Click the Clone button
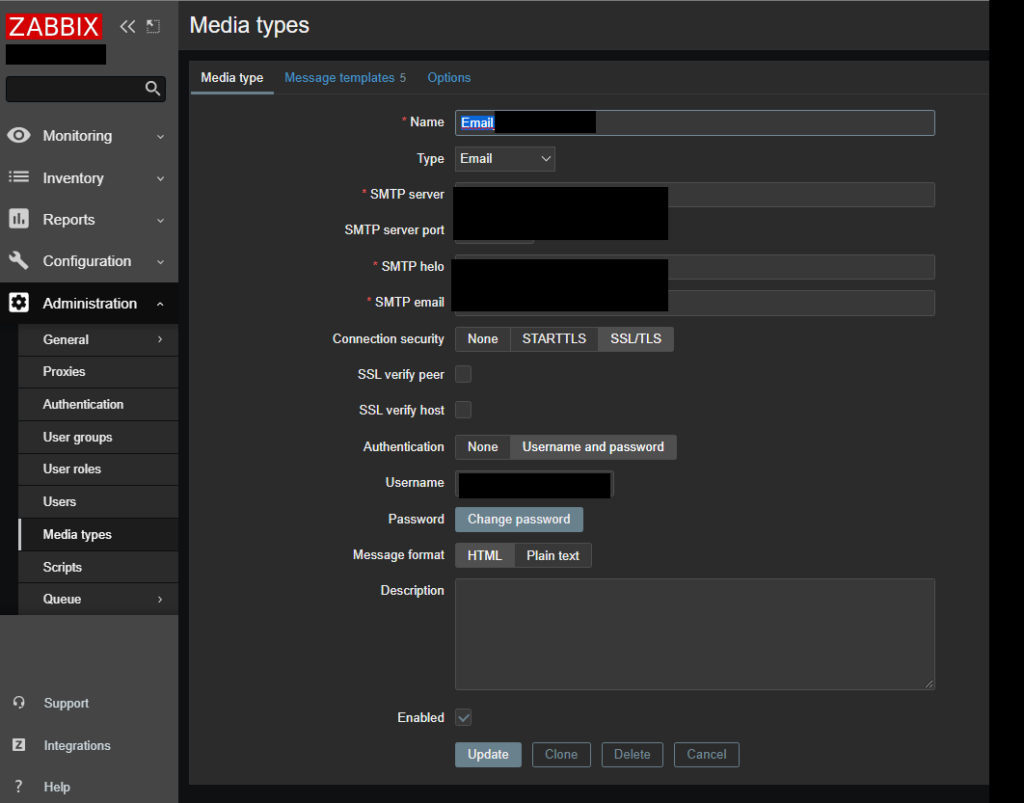Screen dimensions: 1024x803 (561, 754)
